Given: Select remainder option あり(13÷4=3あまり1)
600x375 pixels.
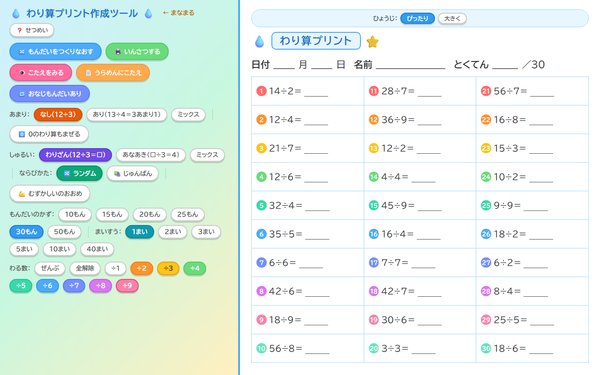Looking at the screenshot, I should click(127, 114).
